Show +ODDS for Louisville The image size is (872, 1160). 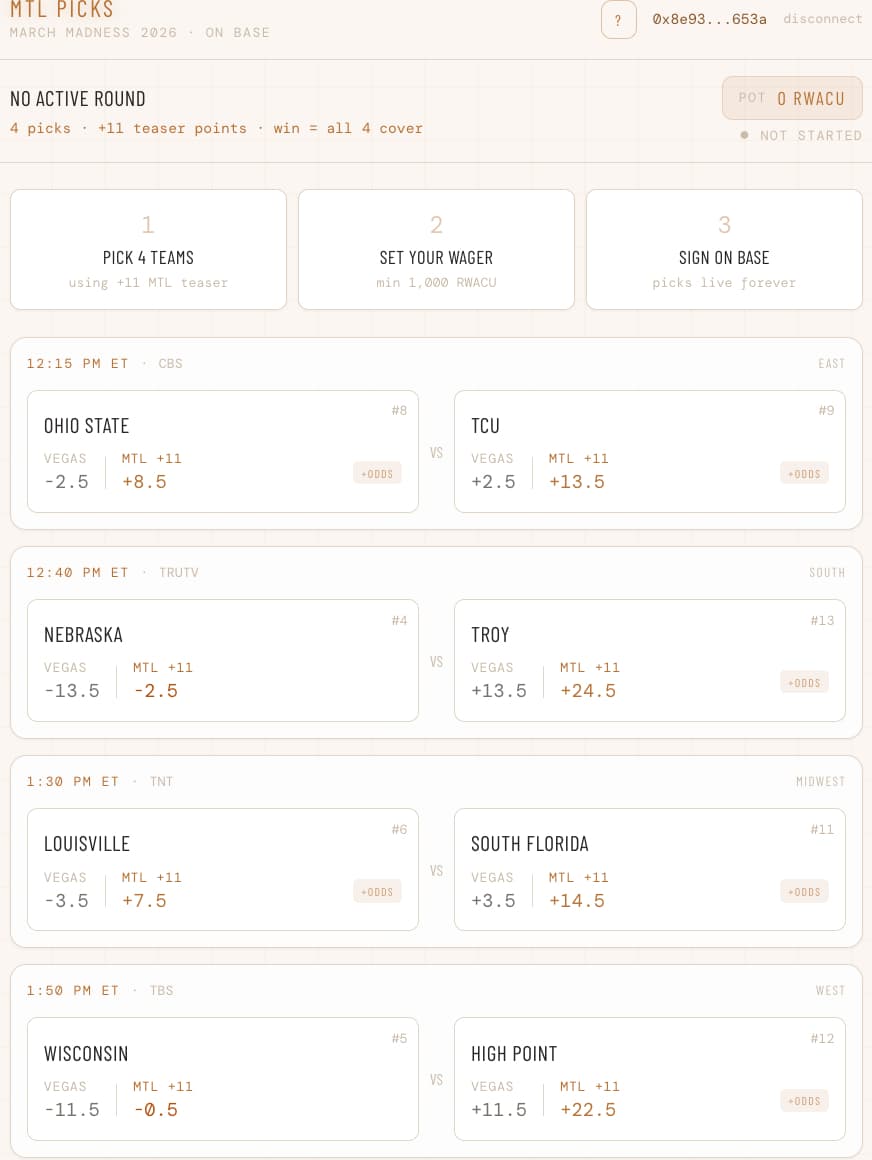pyautogui.click(x=377, y=892)
